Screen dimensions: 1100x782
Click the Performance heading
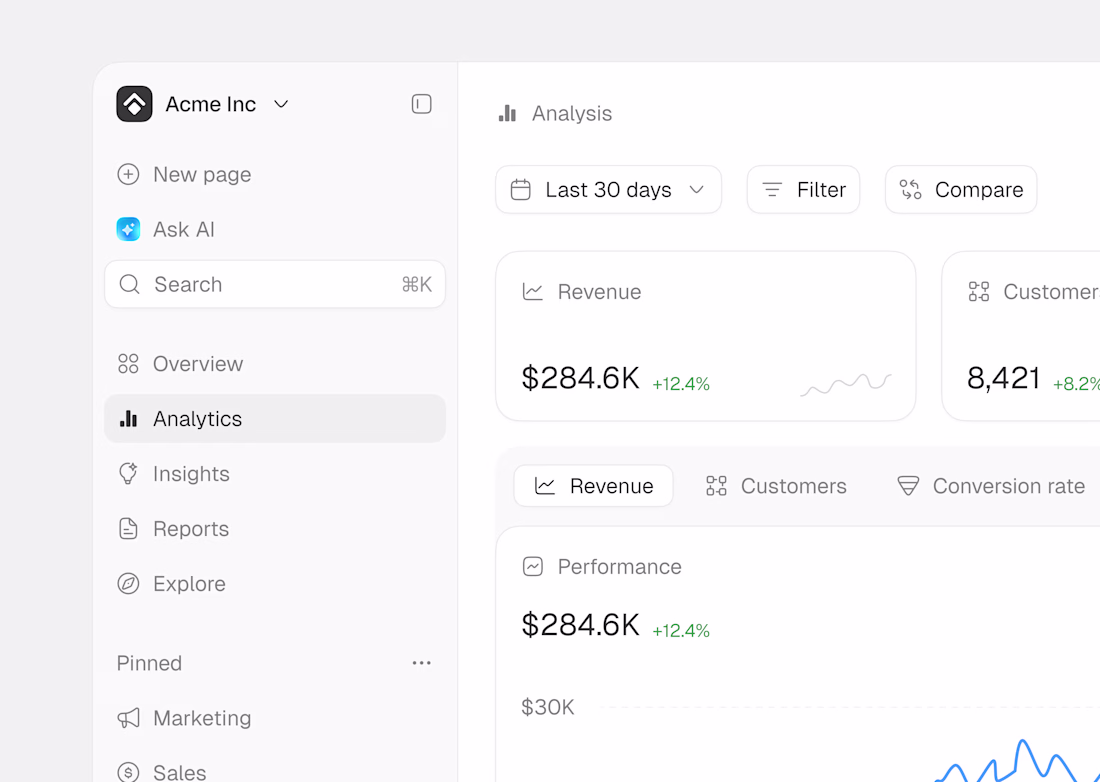[619, 566]
